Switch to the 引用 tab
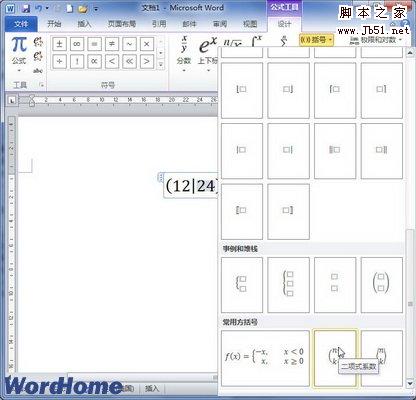 pyautogui.click(x=159, y=24)
